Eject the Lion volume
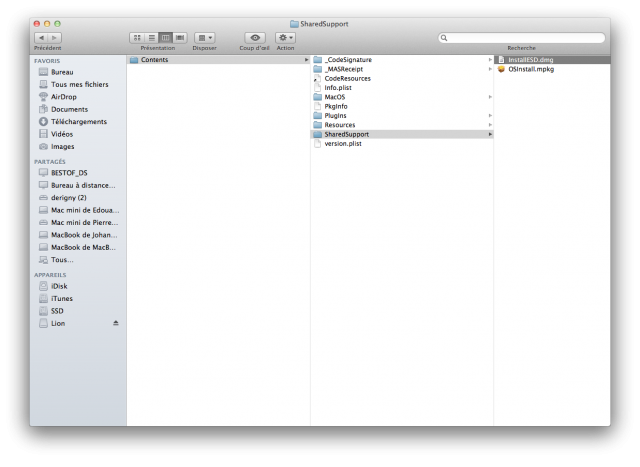This screenshot has width=640, height=467. click(x=116, y=323)
